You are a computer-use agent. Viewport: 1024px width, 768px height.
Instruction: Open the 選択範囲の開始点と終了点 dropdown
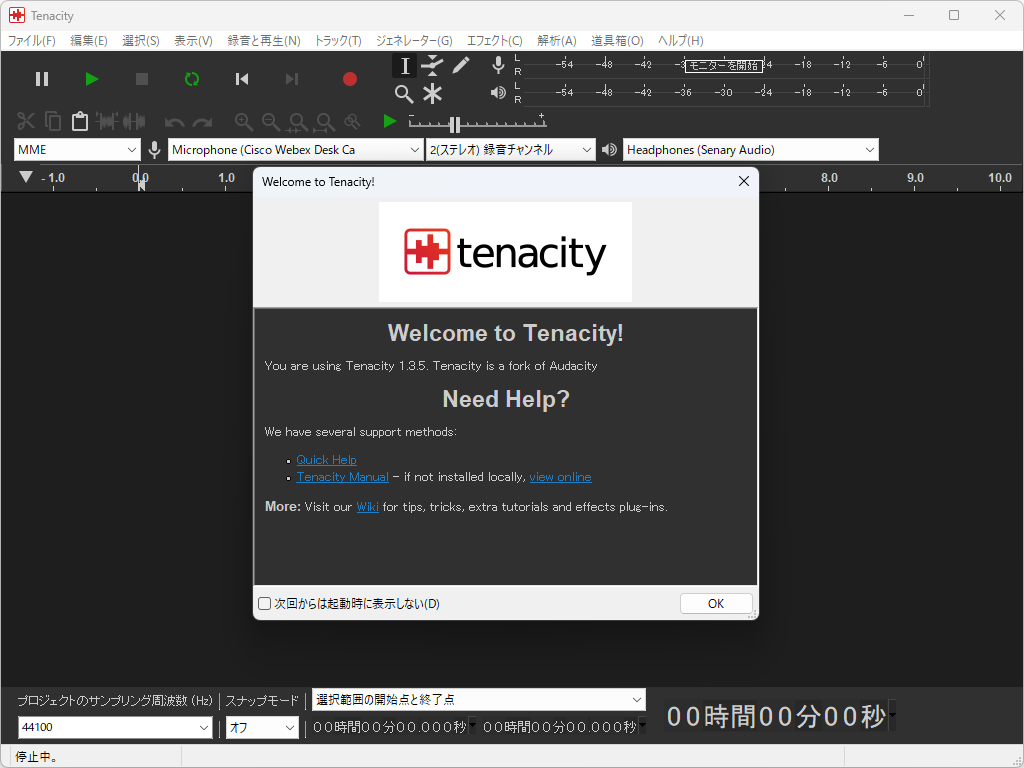coord(479,699)
